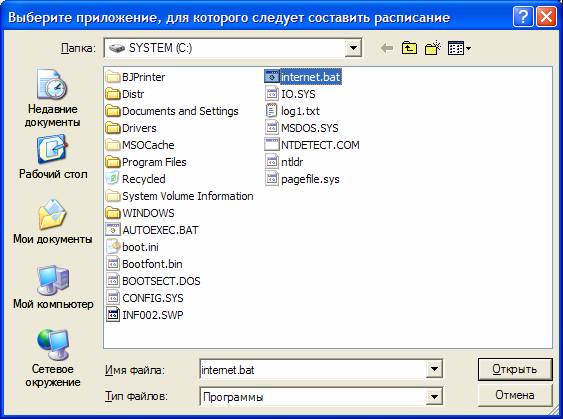Open Network Places (Сетевое окружение) shortcut
This screenshot has width=563, height=419.
pos(53,358)
